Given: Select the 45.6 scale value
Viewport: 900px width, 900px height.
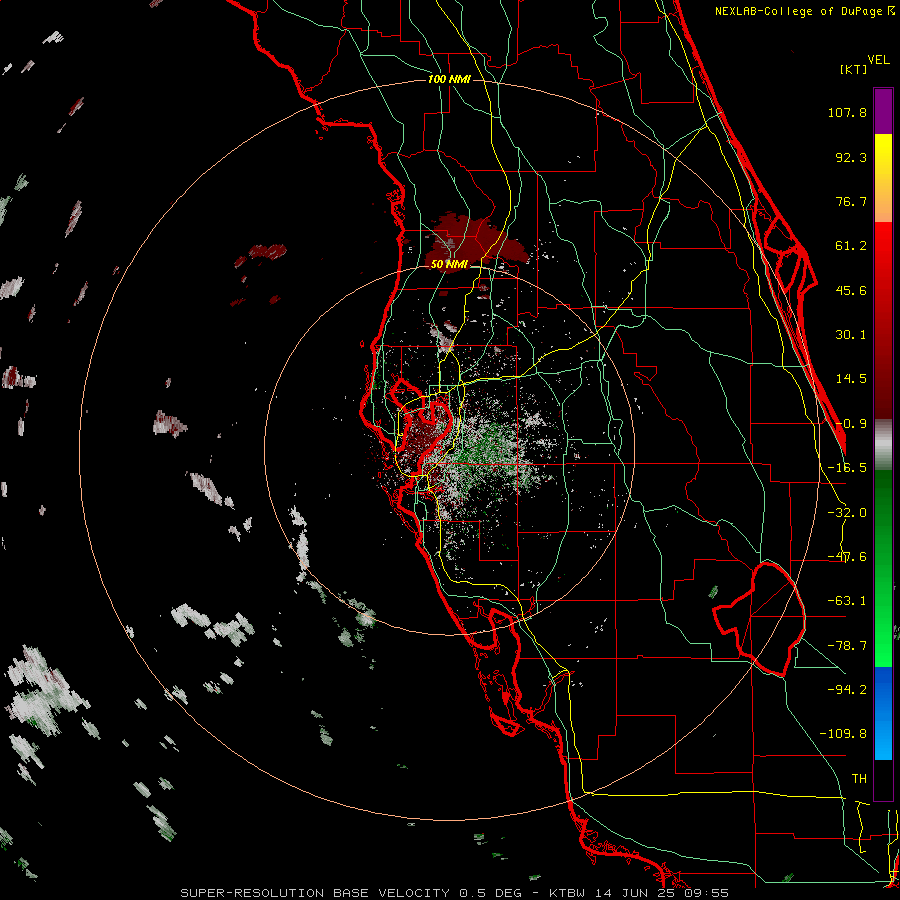Looking at the screenshot, I should [851, 290].
